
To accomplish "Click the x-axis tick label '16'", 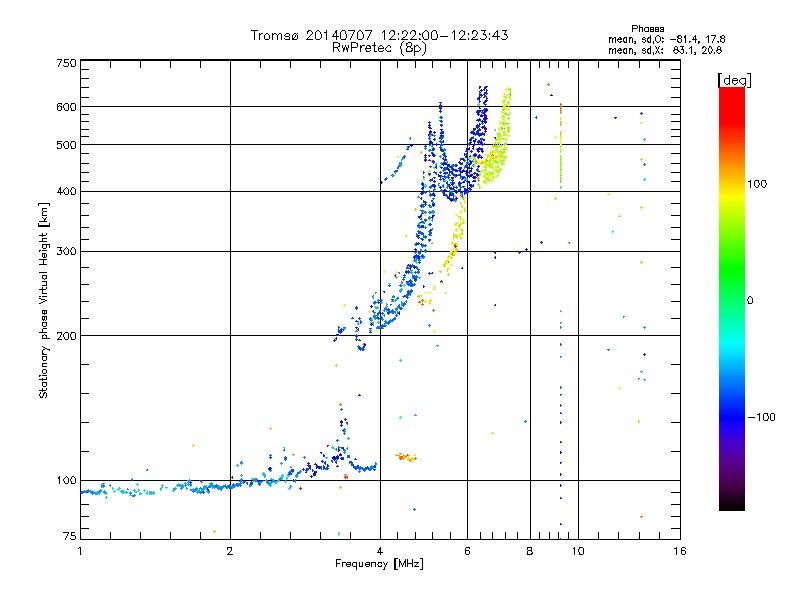I will click(x=680, y=551).
